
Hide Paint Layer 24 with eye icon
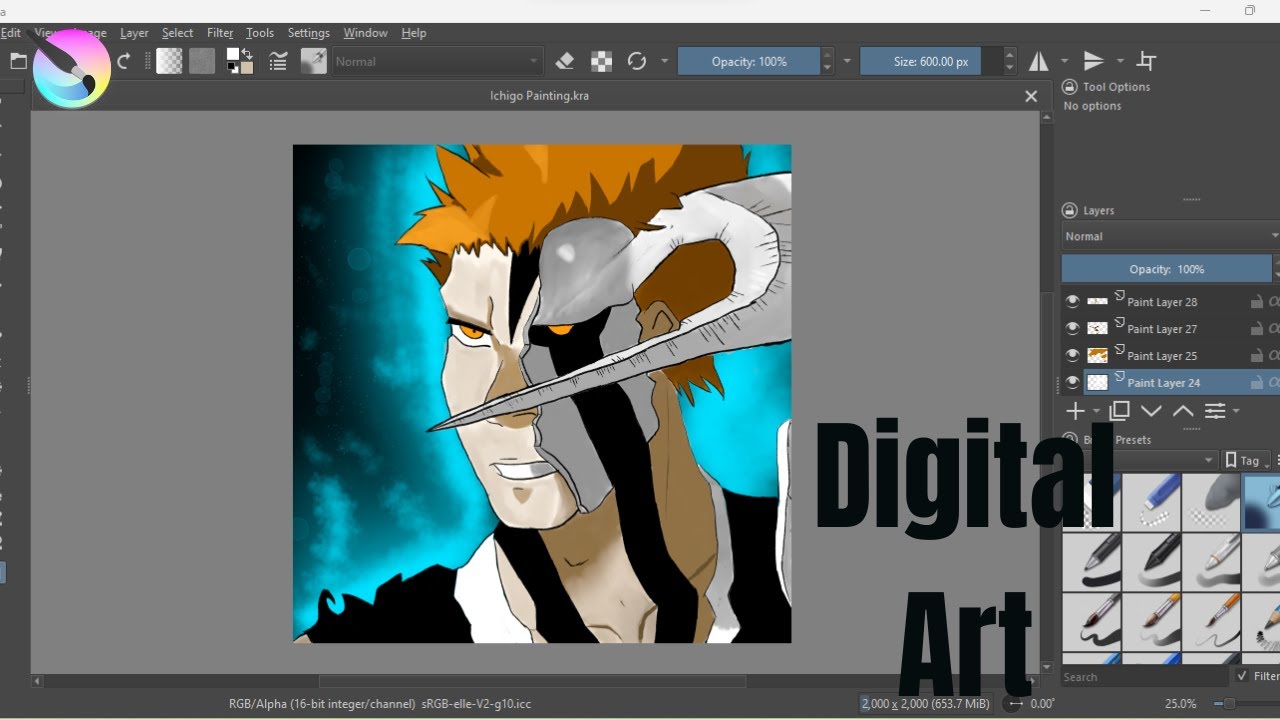click(1073, 382)
